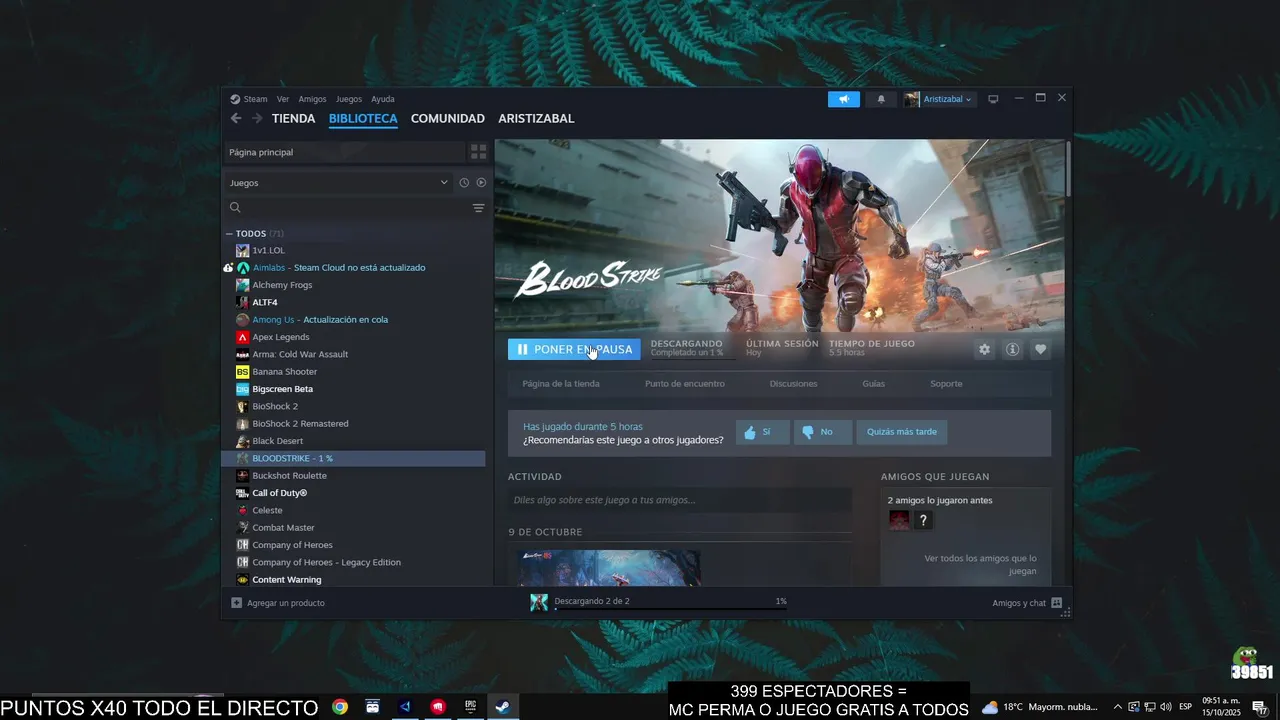Go back with the left arrow
The image size is (1280, 720).
point(236,118)
